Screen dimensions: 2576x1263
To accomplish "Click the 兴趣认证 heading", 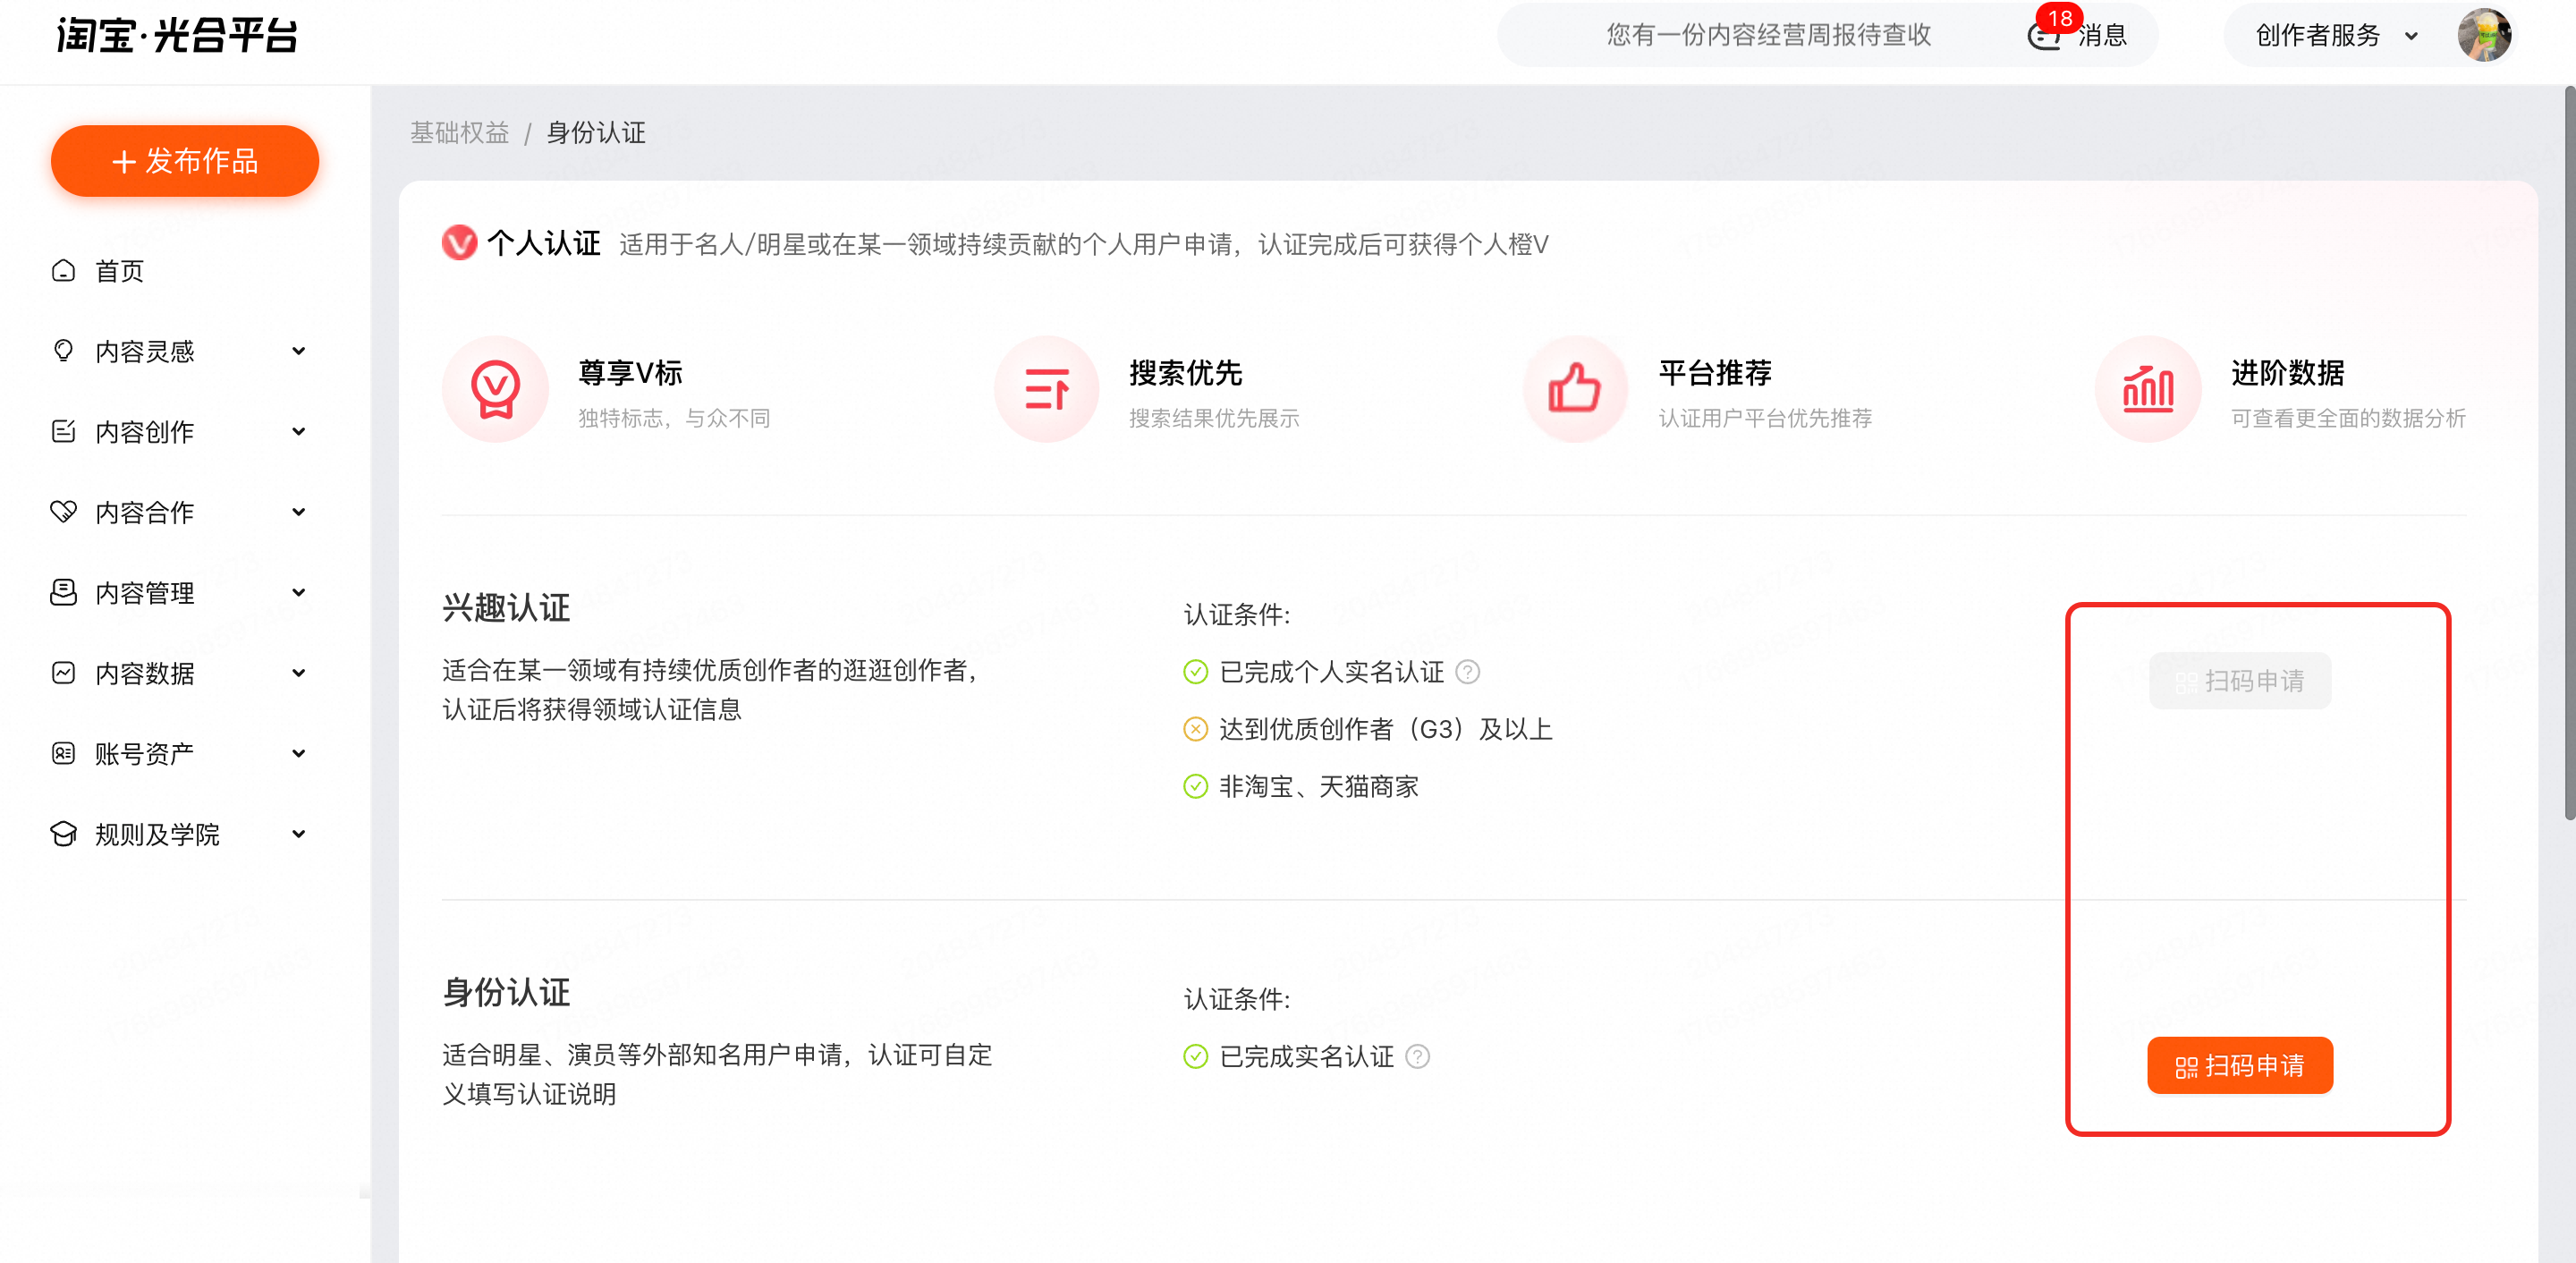I will click(x=506, y=608).
